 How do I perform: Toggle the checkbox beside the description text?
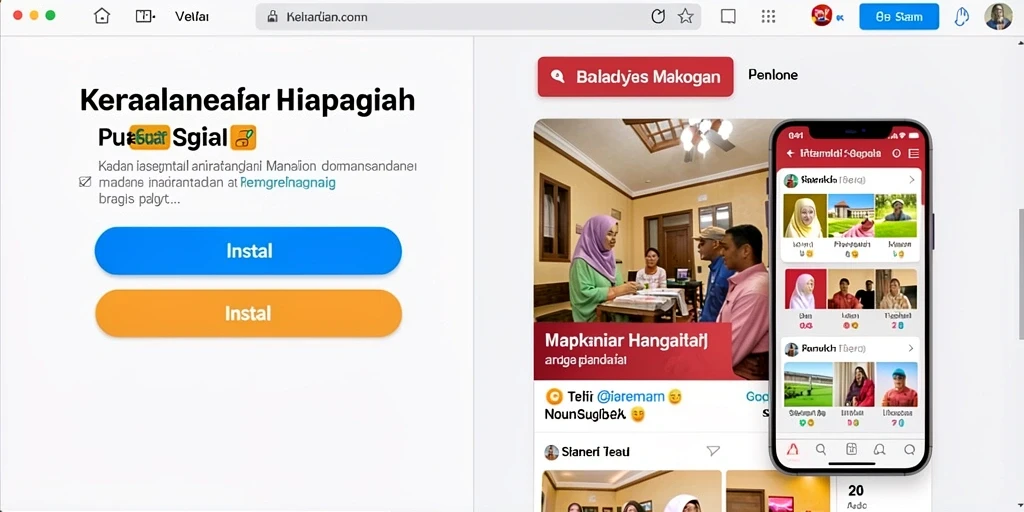[85, 182]
